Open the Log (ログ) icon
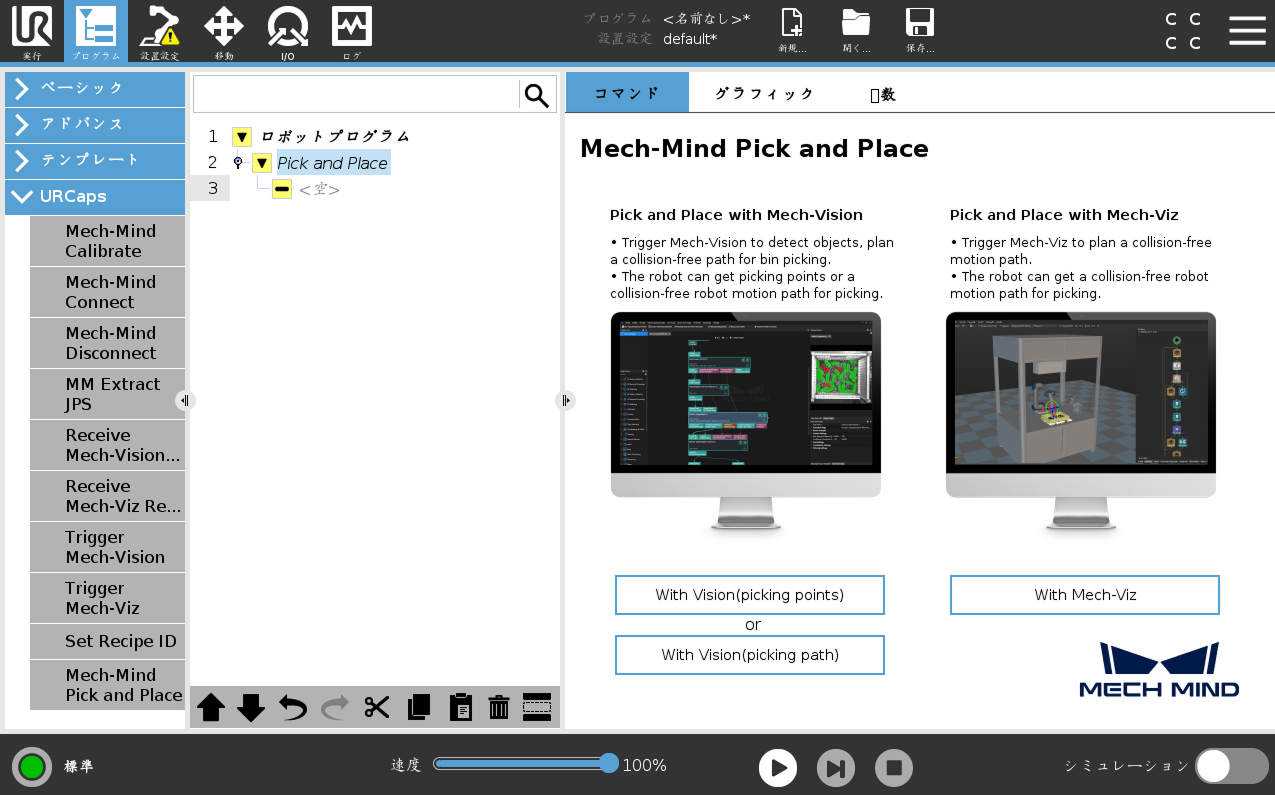 tap(352, 32)
